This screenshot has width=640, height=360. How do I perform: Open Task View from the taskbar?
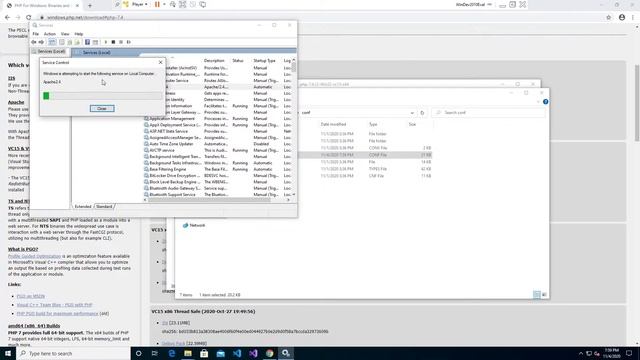pos(155,353)
